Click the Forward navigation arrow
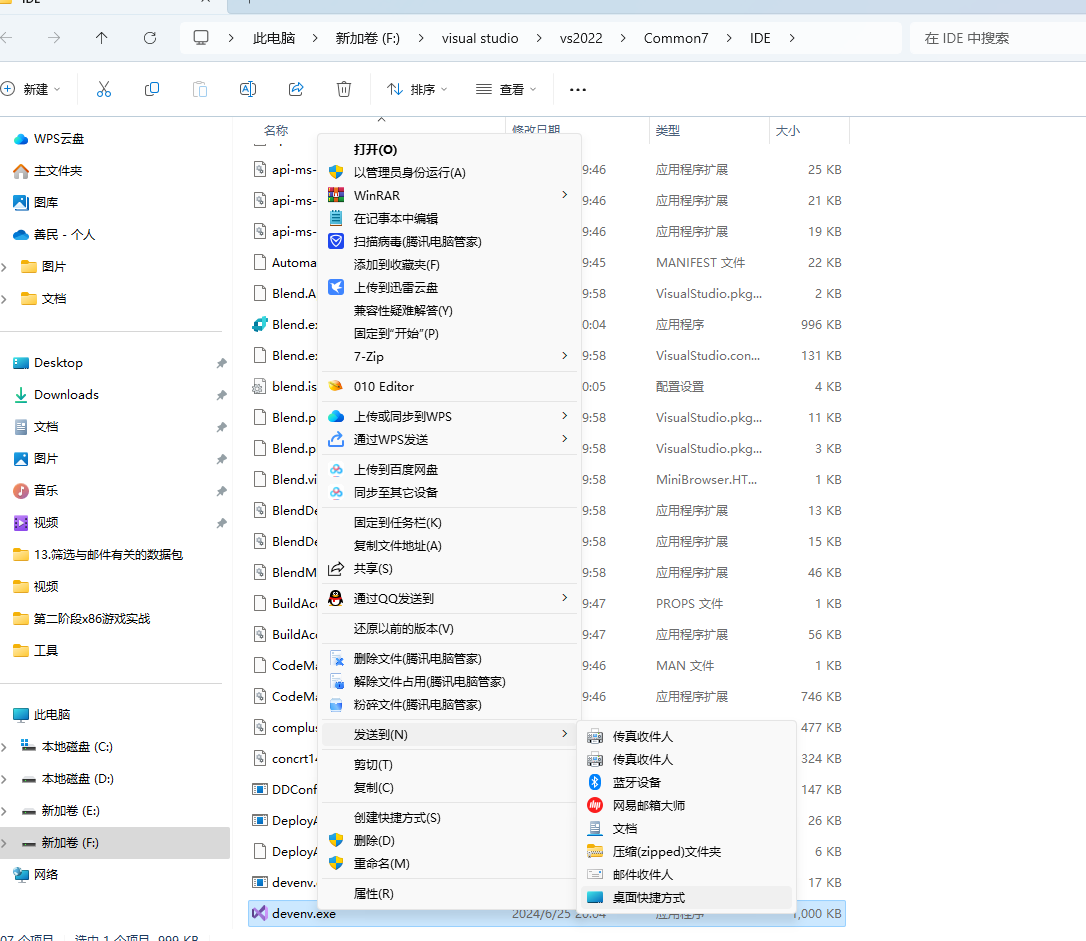The height and width of the screenshot is (941, 1086). pos(54,38)
